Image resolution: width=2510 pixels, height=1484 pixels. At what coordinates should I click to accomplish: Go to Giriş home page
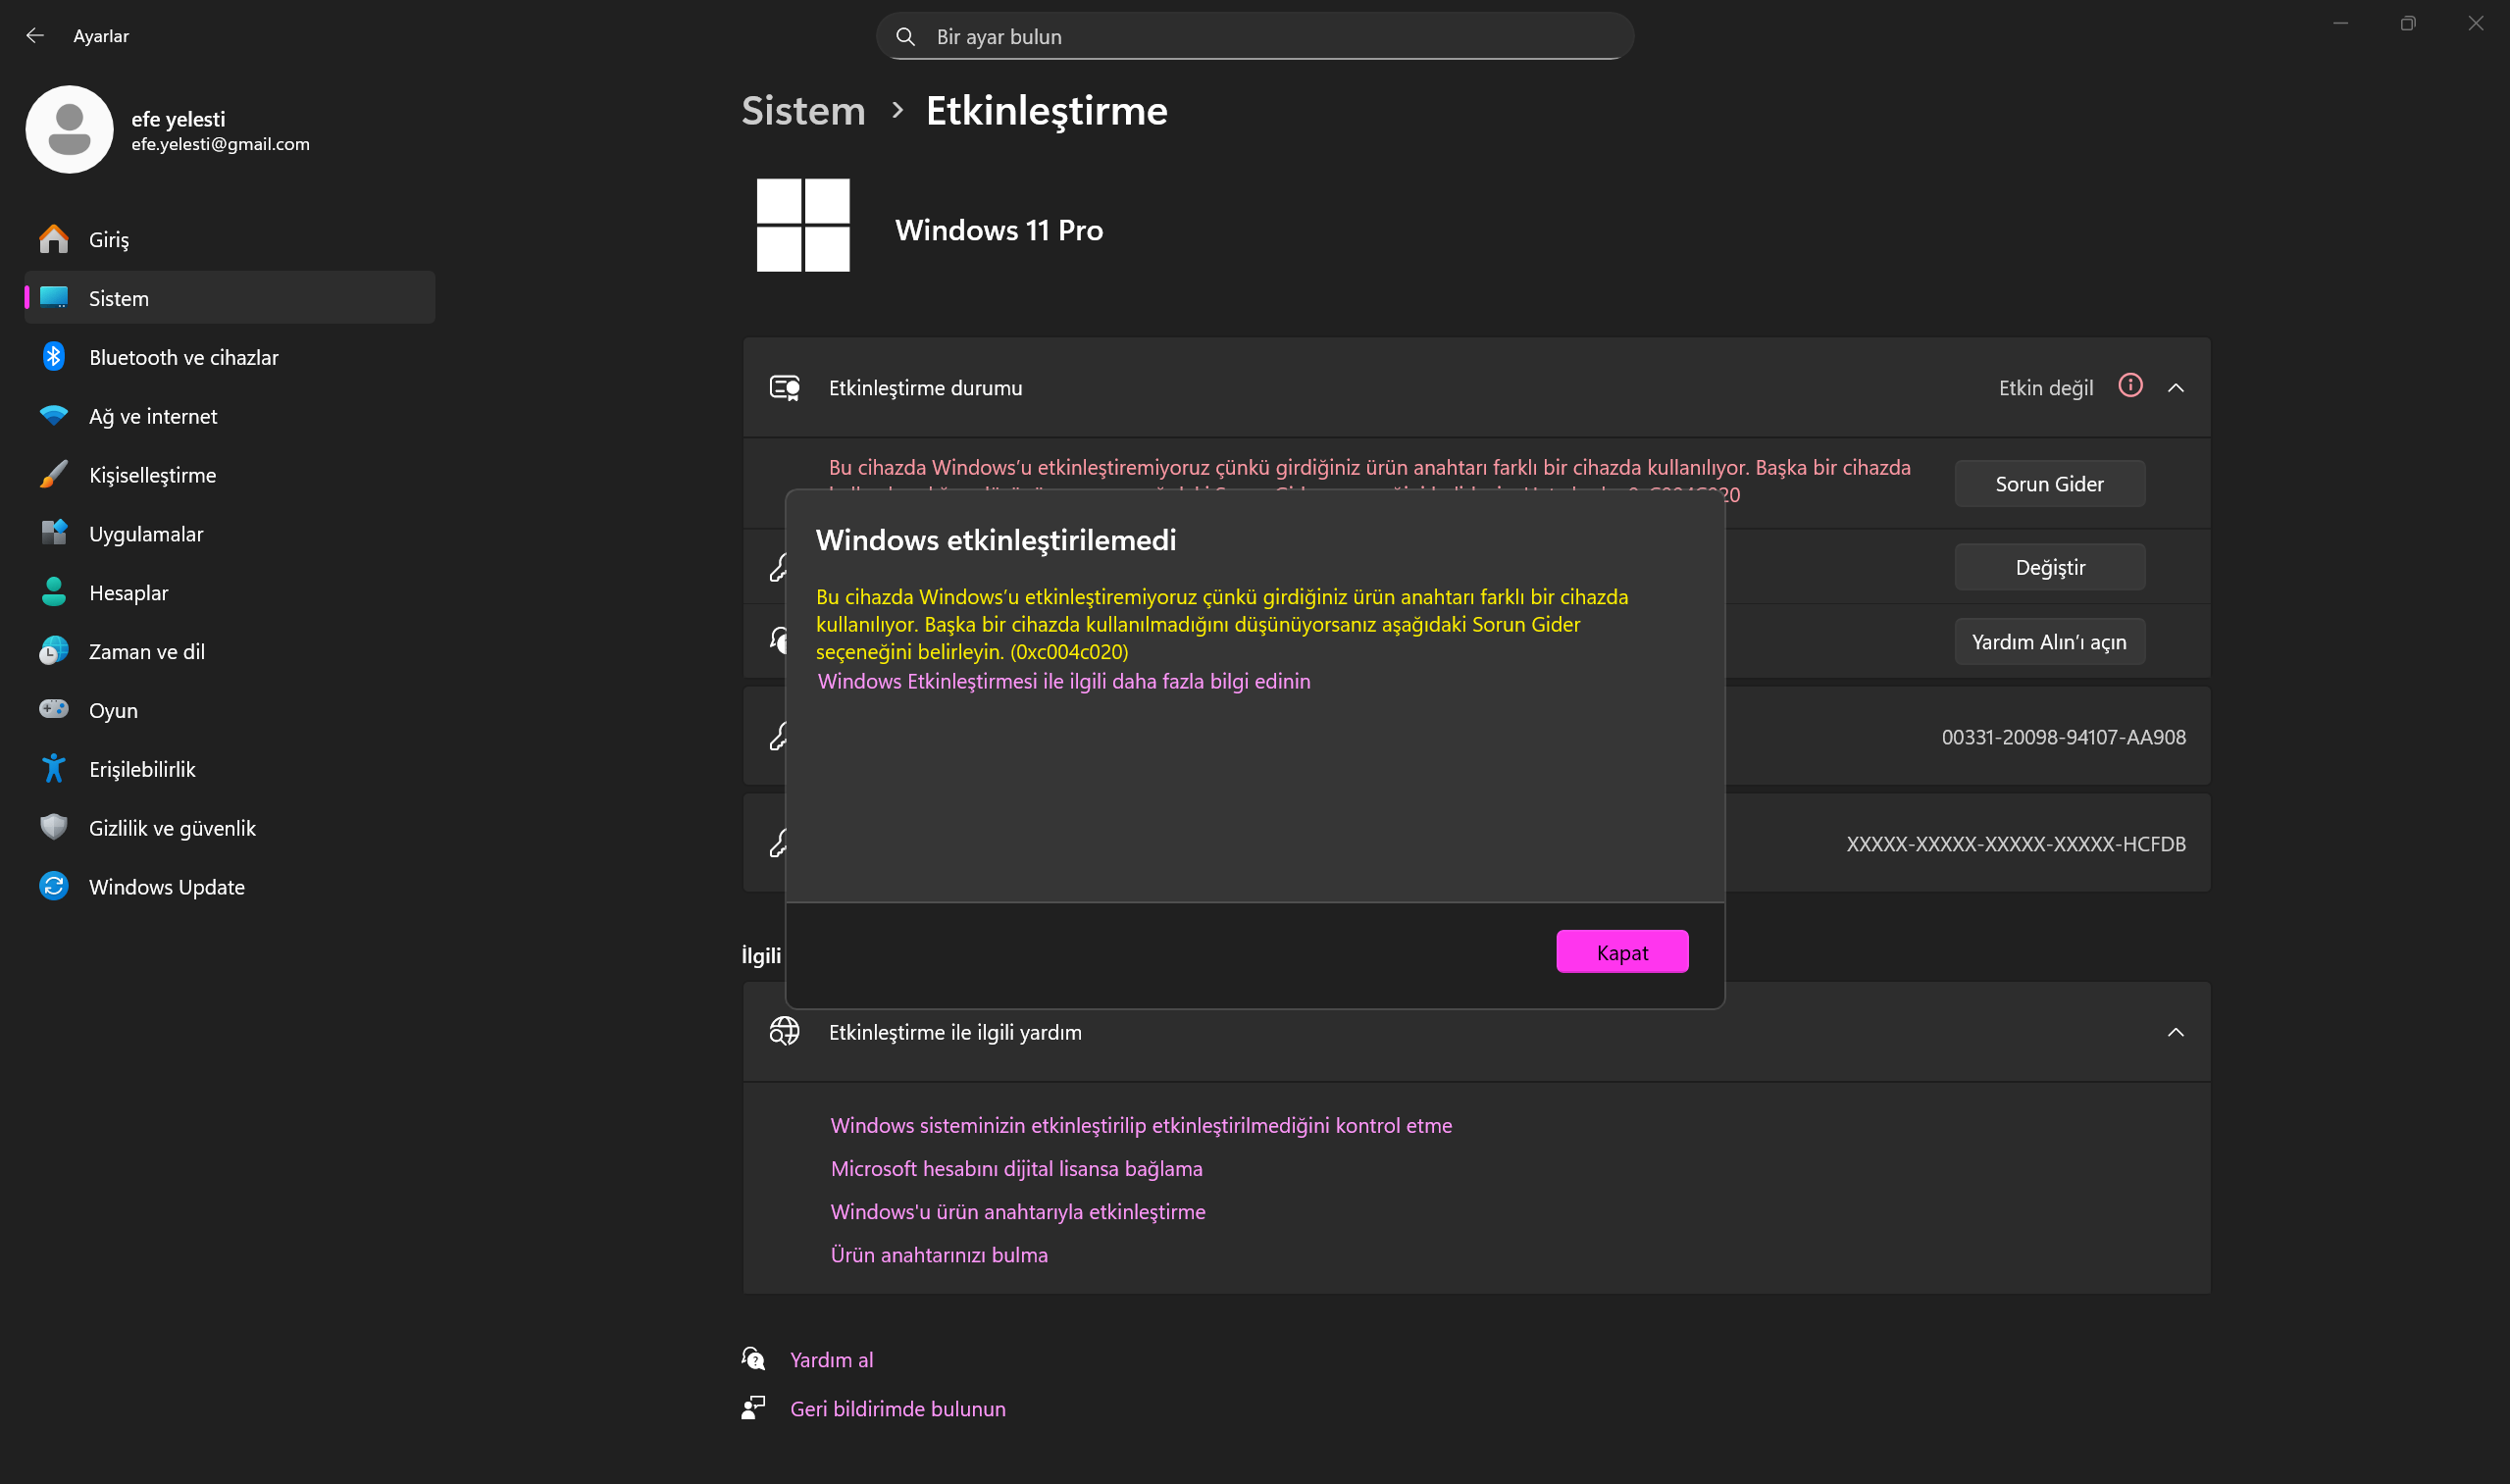tap(230, 240)
